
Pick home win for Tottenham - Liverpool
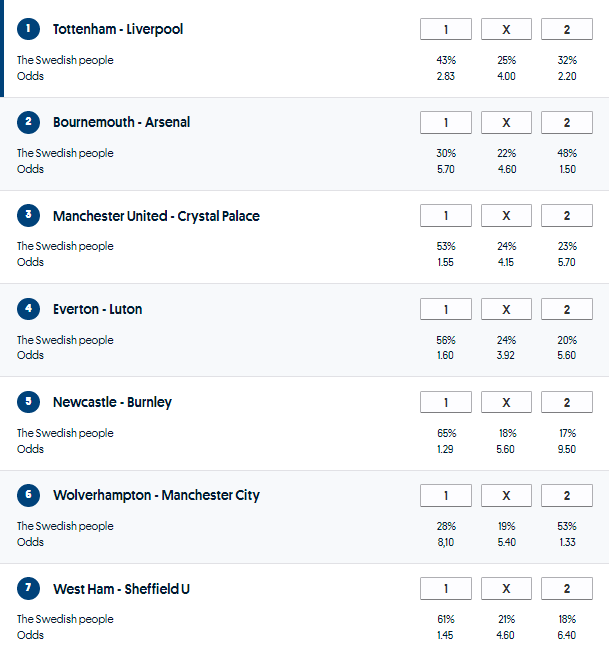[x=446, y=30]
